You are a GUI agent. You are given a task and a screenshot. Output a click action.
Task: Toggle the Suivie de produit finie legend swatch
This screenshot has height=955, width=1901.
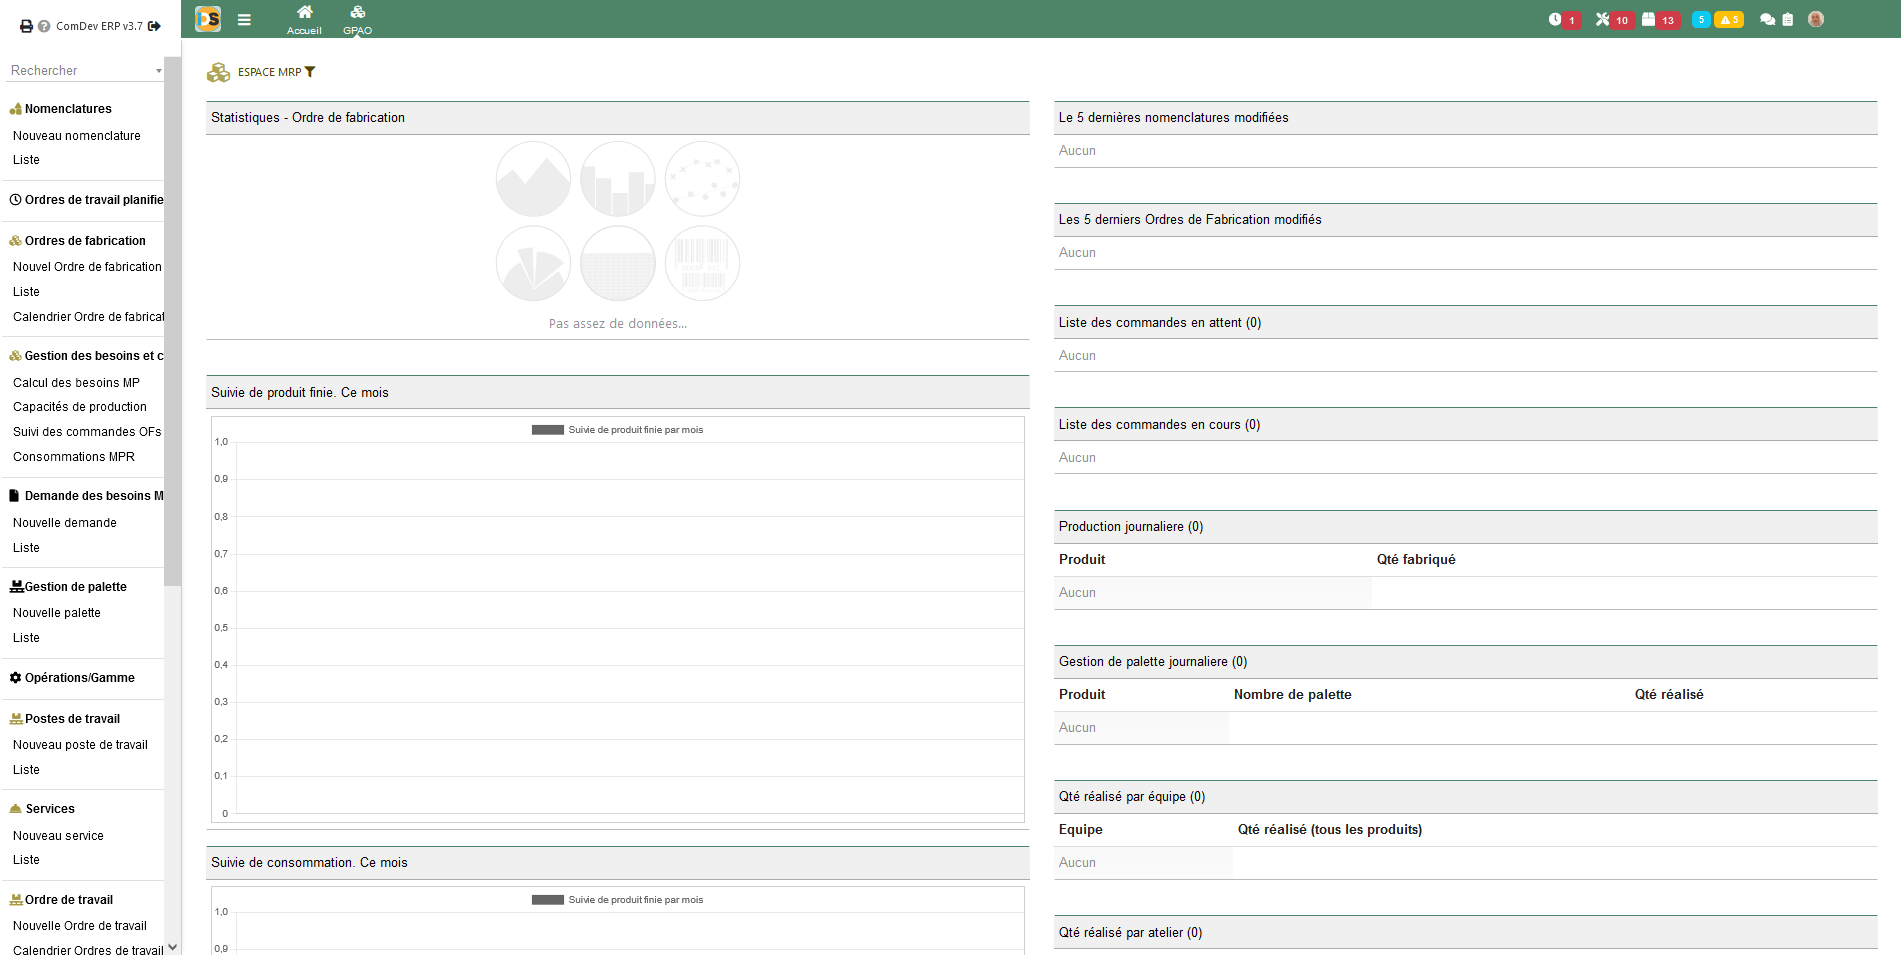[x=548, y=430]
